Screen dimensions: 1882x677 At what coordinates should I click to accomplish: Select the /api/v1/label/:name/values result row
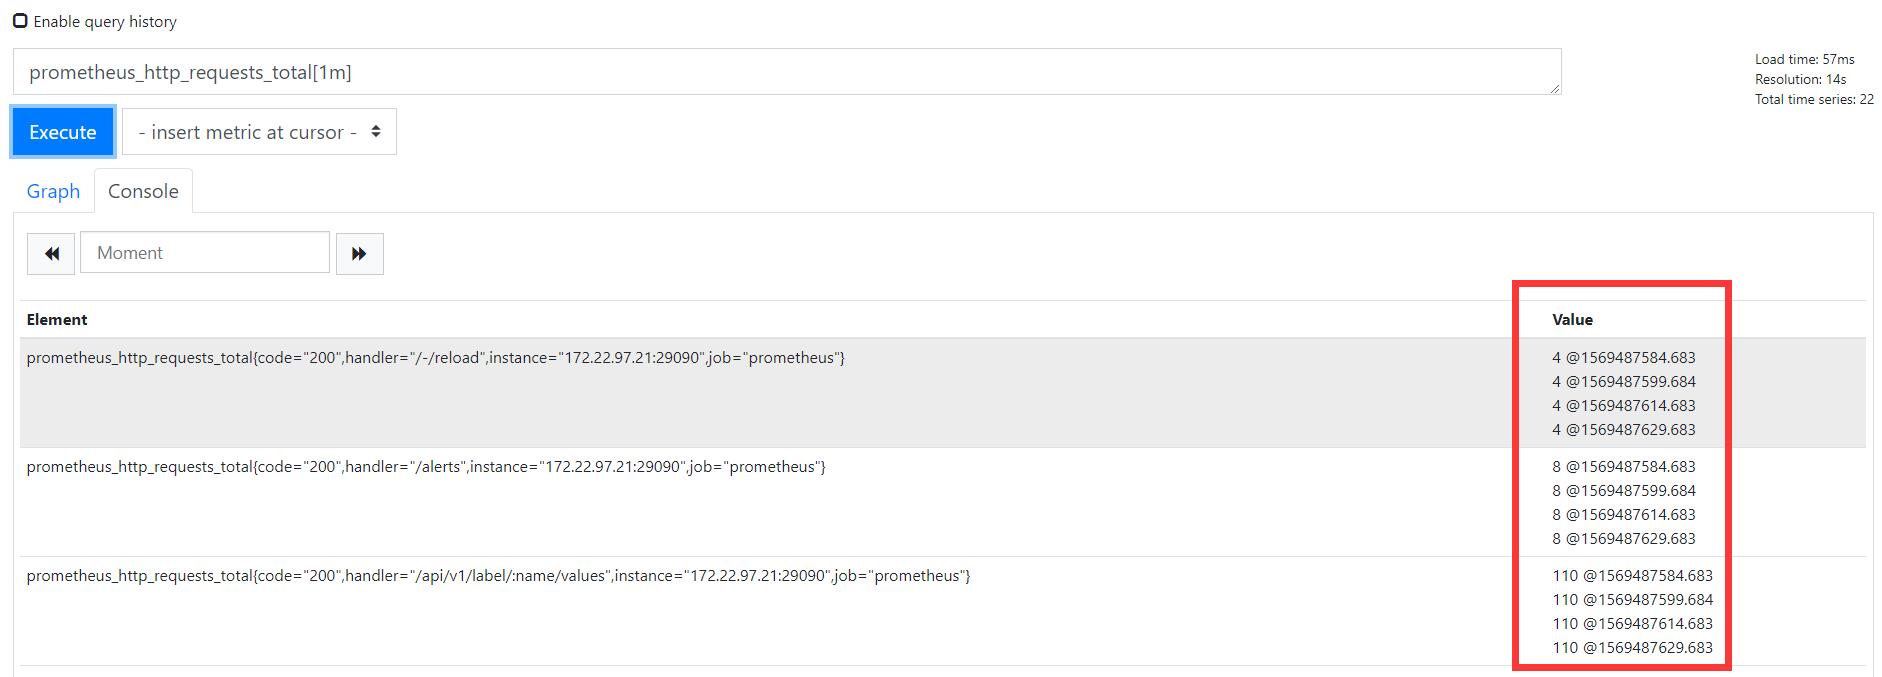pyautogui.click(x=498, y=576)
